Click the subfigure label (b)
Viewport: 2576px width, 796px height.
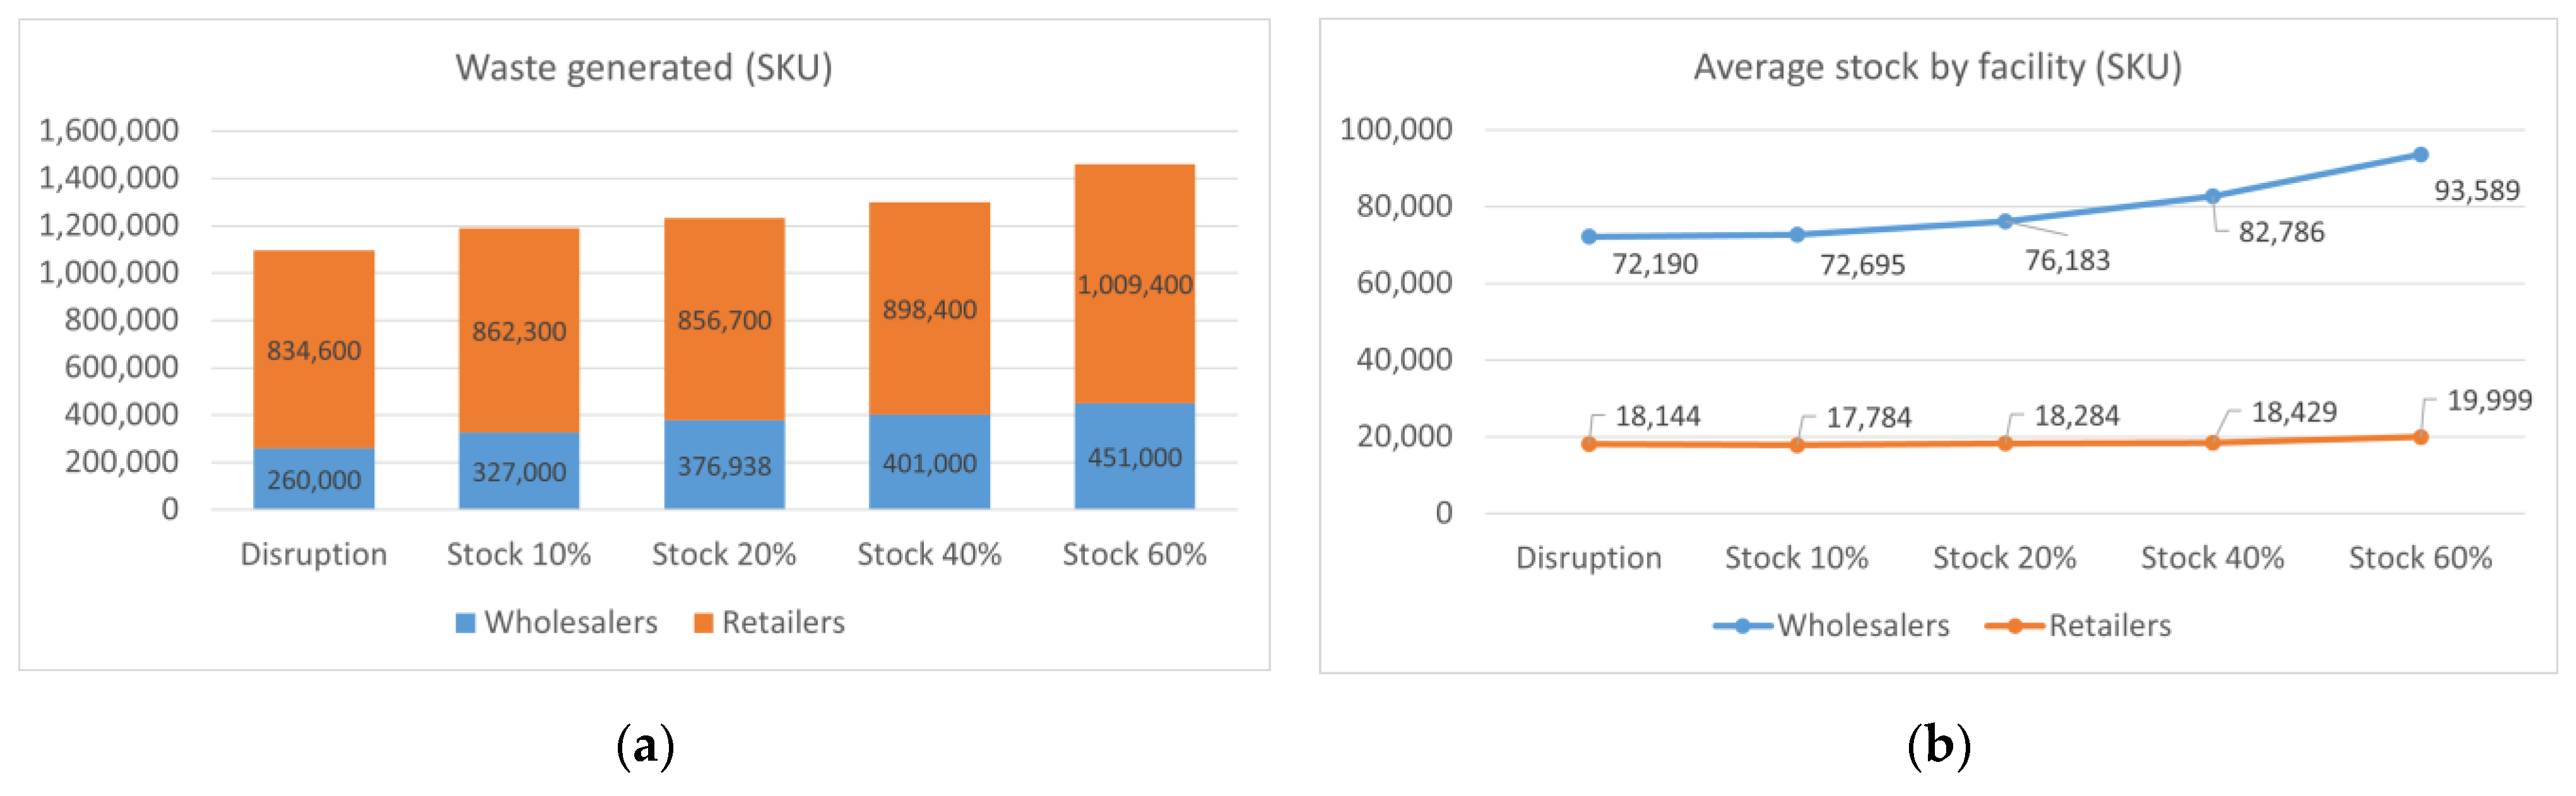click(1938, 746)
